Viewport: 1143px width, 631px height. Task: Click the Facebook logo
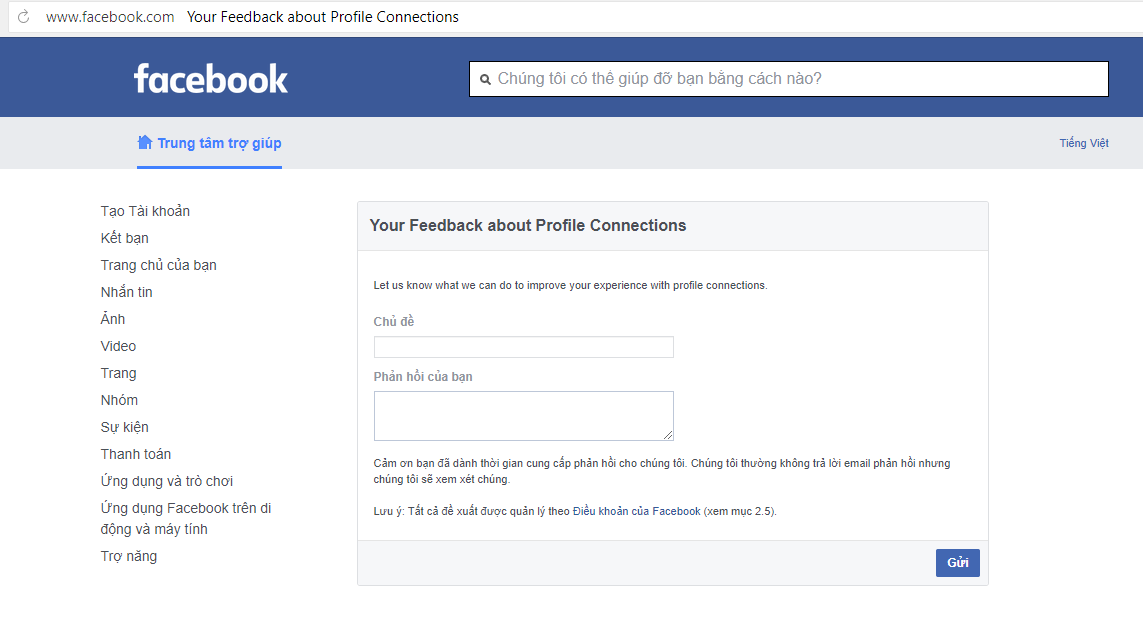211,79
